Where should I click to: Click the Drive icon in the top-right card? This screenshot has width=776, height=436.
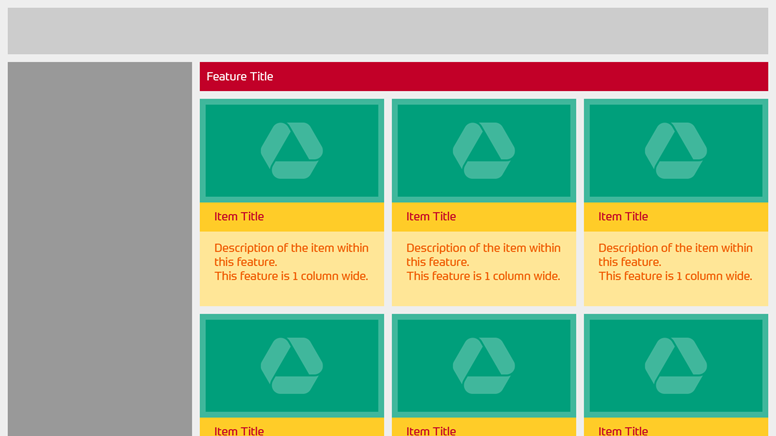676,151
